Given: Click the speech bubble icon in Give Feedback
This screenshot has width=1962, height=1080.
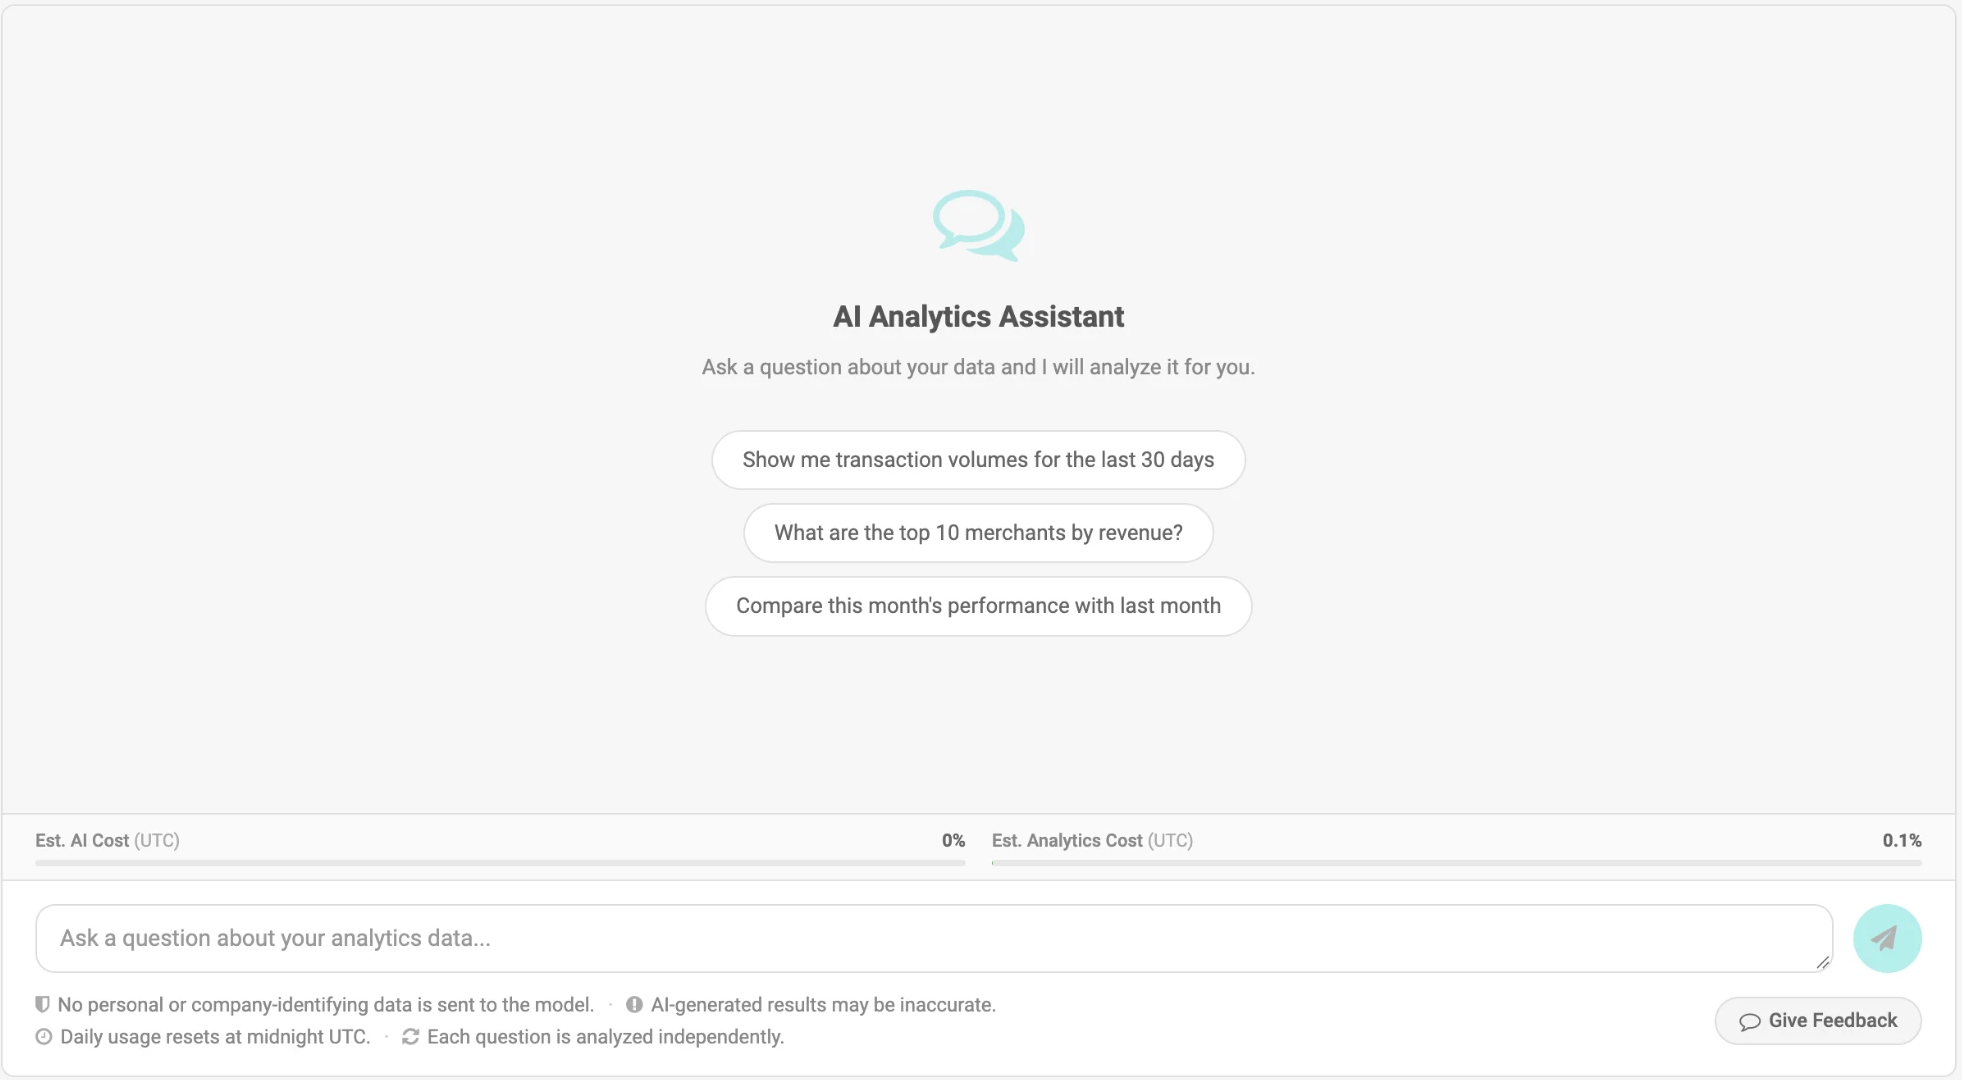Looking at the screenshot, I should click(x=1749, y=1021).
